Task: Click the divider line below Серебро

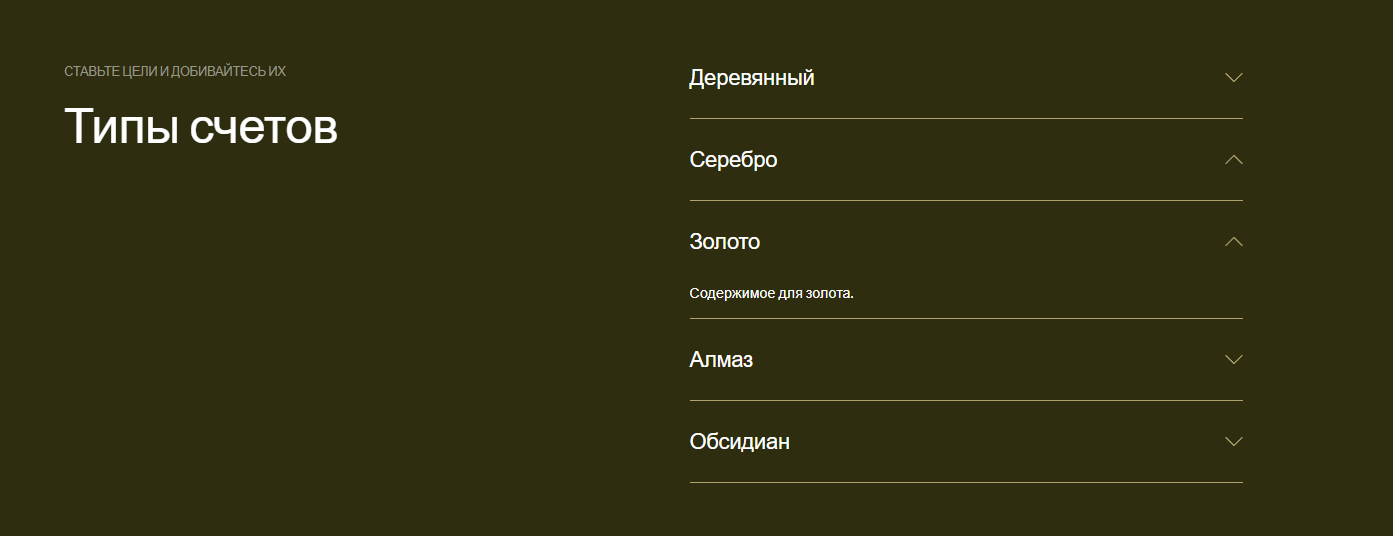Action: coord(966,200)
